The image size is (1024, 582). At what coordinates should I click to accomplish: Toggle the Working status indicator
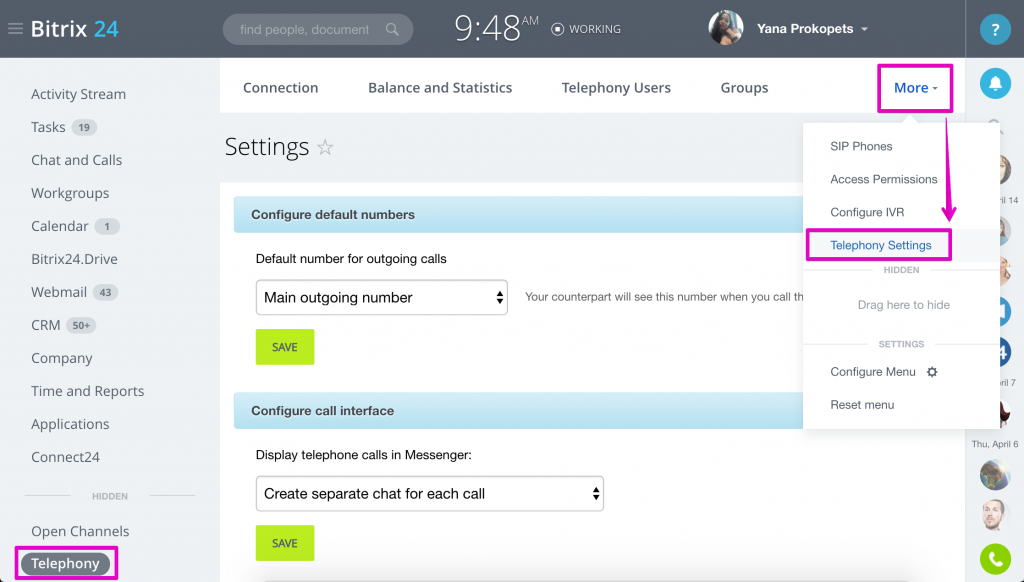coord(586,29)
